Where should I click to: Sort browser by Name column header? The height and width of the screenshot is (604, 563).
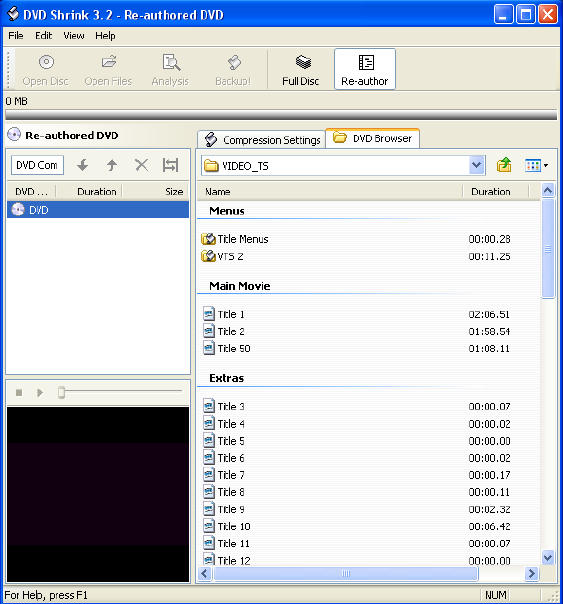[330, 191]
